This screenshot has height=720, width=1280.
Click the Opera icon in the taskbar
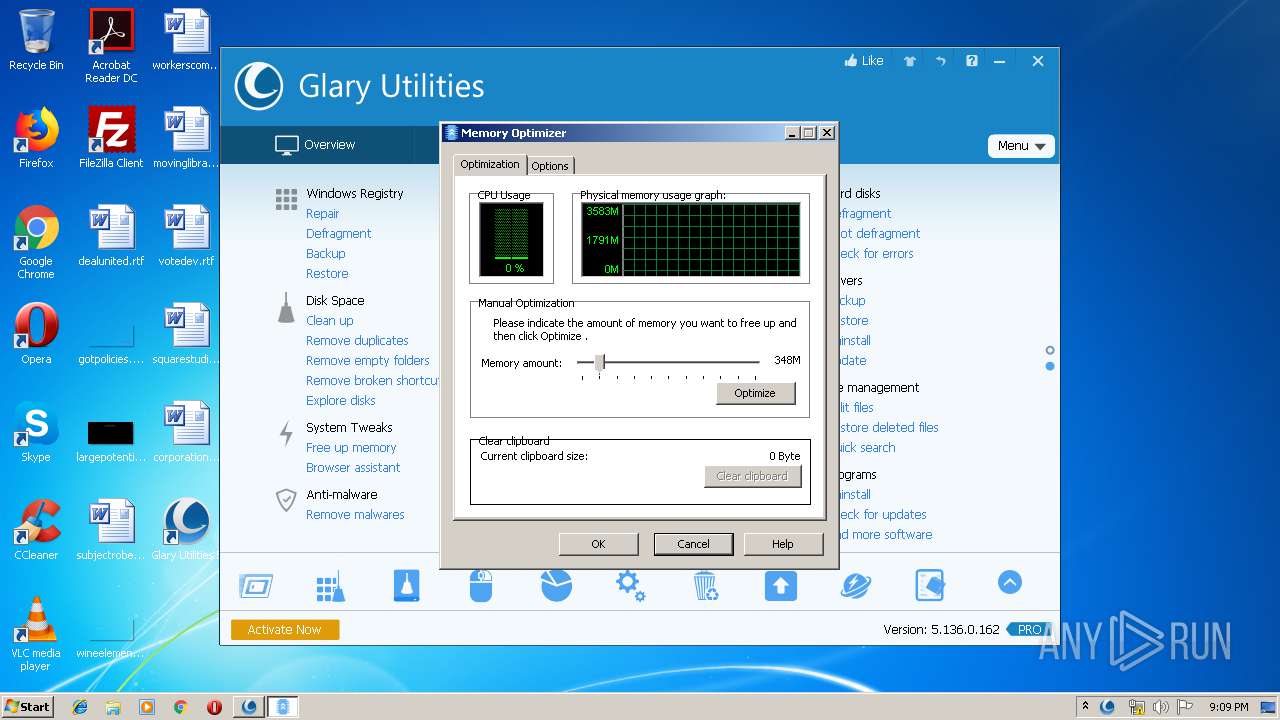[x=214, y=707]
